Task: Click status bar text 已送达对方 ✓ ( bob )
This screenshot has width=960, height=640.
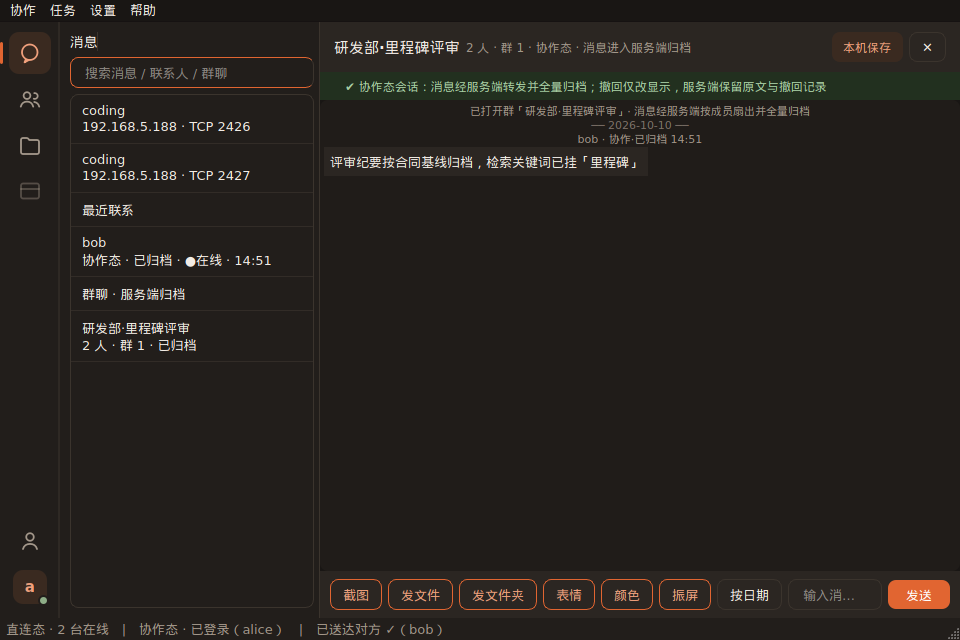Action: (380, 630)
